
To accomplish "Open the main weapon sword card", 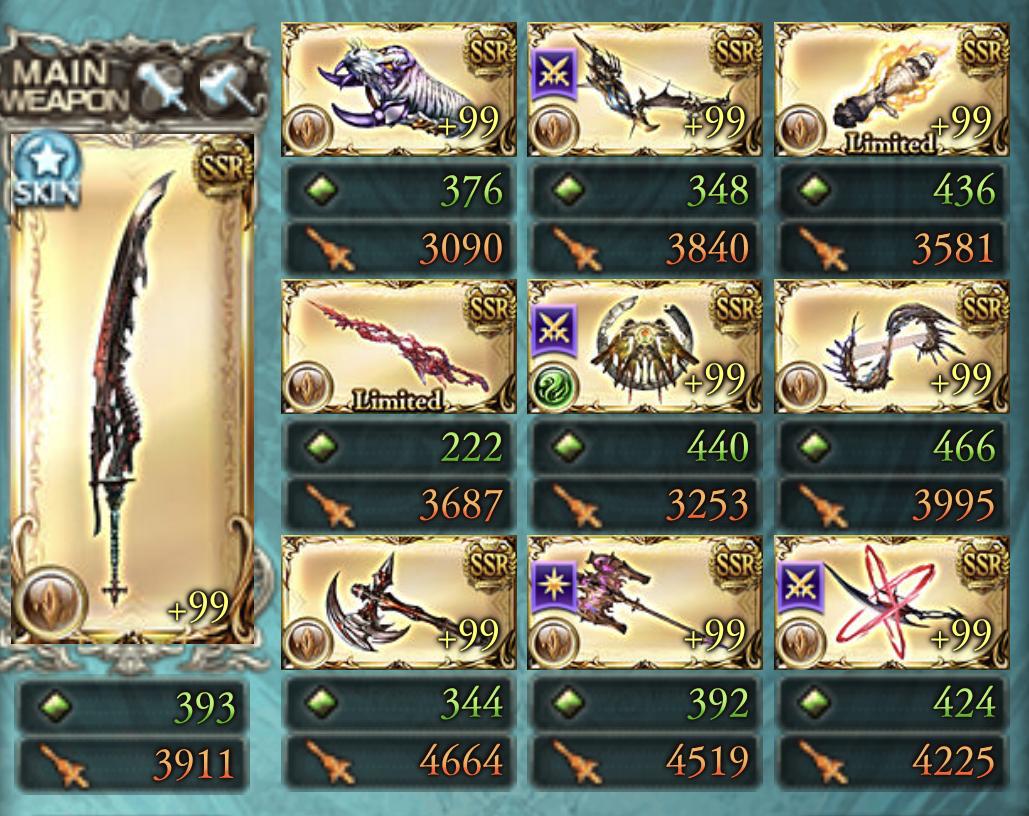I will click(133, 389).
